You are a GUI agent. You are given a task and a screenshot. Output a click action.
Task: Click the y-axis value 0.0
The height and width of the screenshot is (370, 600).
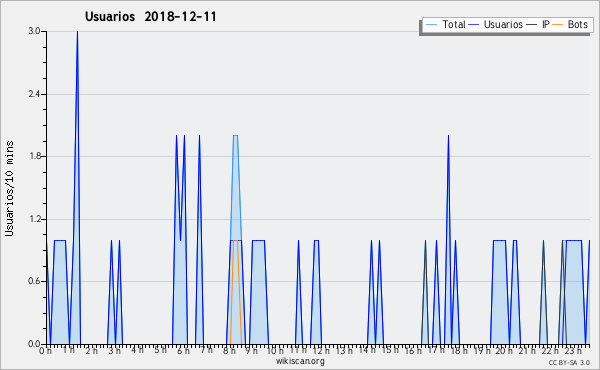[35, 344]
